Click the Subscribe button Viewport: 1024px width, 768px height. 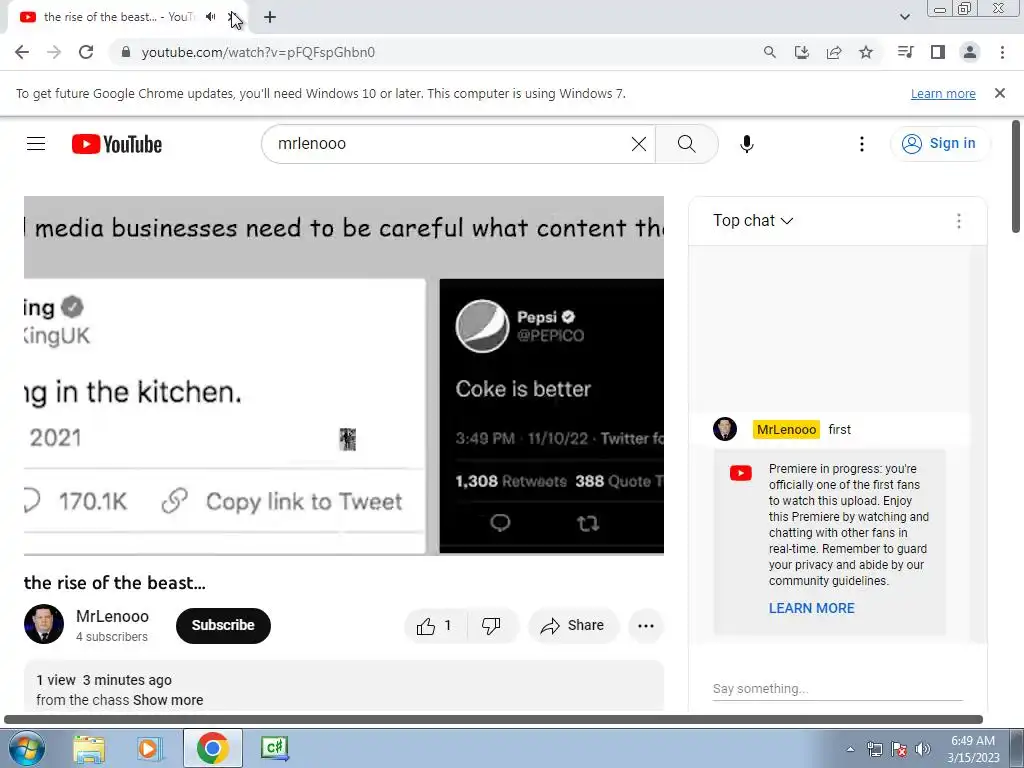pyautogui.click(x=223, y=626)
